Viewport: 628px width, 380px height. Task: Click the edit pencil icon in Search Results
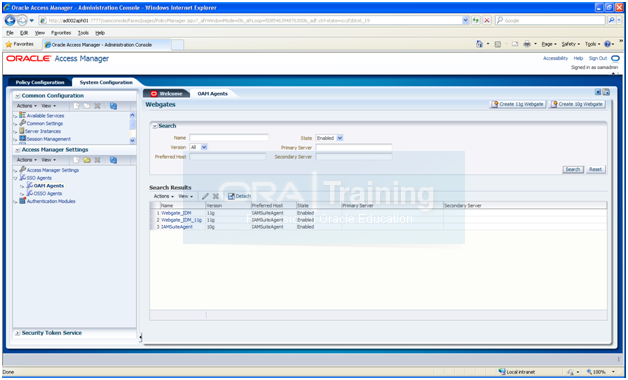tap(205, 196)
